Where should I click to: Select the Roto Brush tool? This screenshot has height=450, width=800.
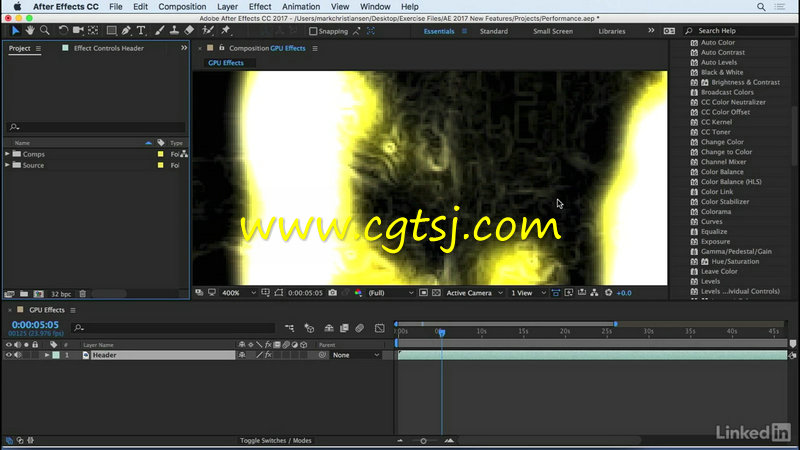(207, 31)
